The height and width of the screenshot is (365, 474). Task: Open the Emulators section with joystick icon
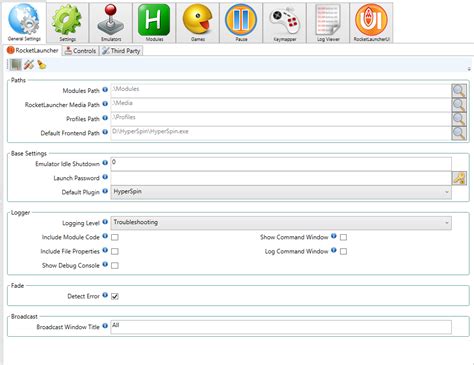coord(111,23)
